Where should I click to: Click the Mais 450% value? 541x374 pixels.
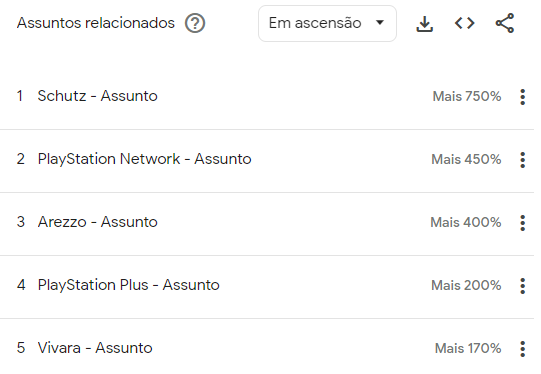tap(466, 159)
